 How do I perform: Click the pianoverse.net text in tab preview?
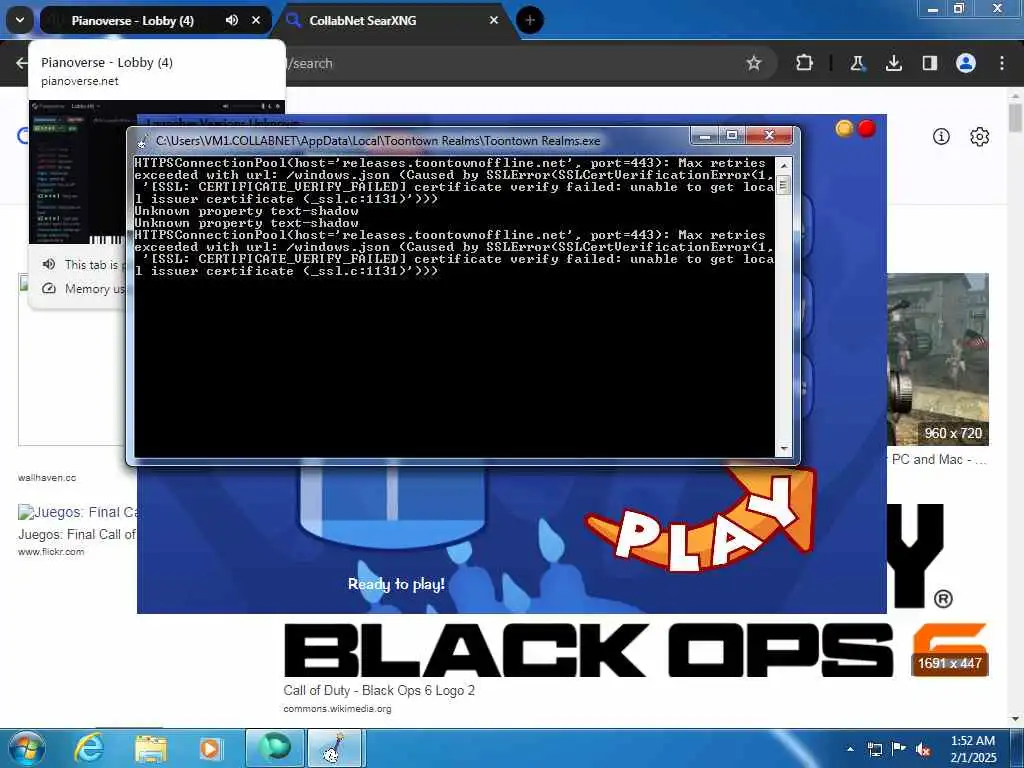coord(80,81)
